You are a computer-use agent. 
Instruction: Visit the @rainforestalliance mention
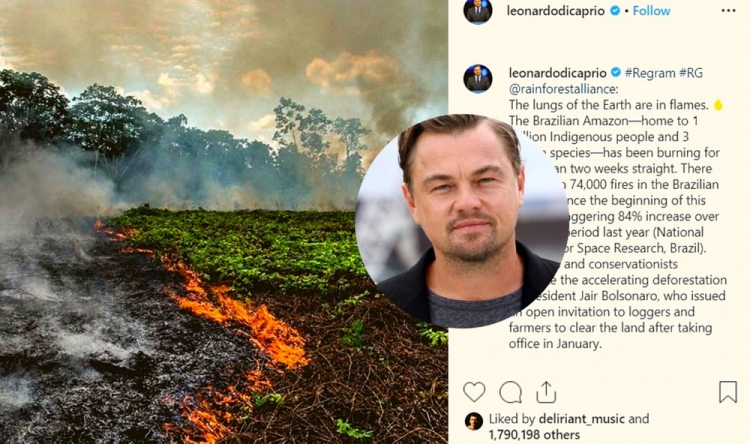563,89
